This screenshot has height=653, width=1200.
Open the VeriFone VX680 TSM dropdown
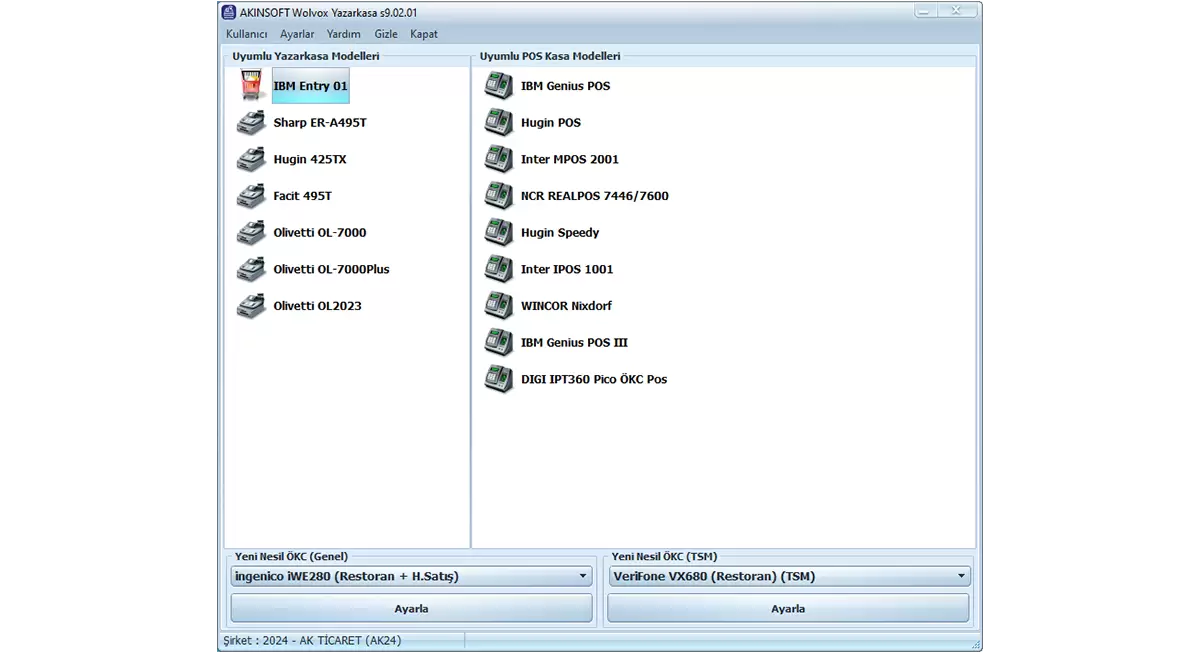tap(961, 577)
